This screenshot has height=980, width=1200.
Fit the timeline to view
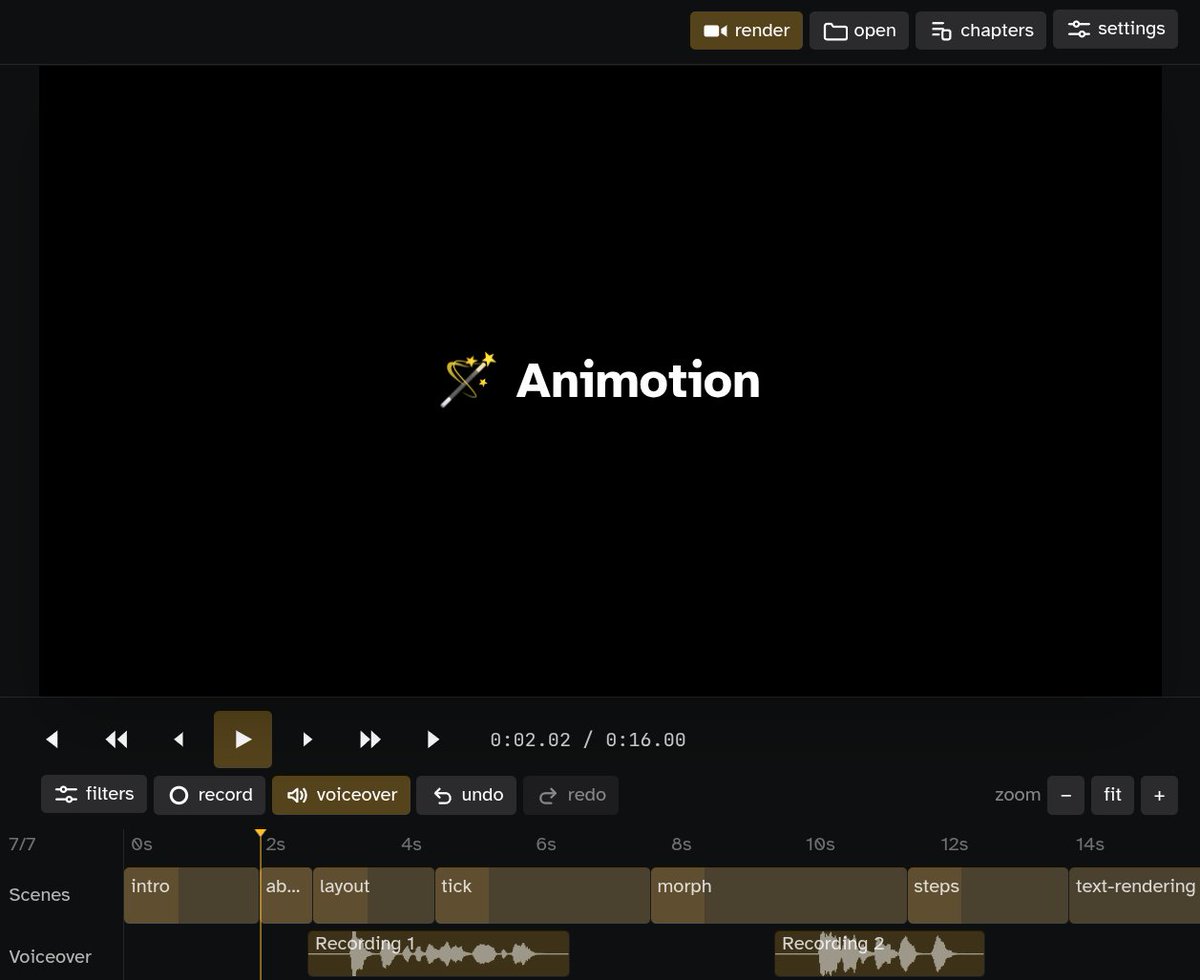click(x=1113, y=795)
